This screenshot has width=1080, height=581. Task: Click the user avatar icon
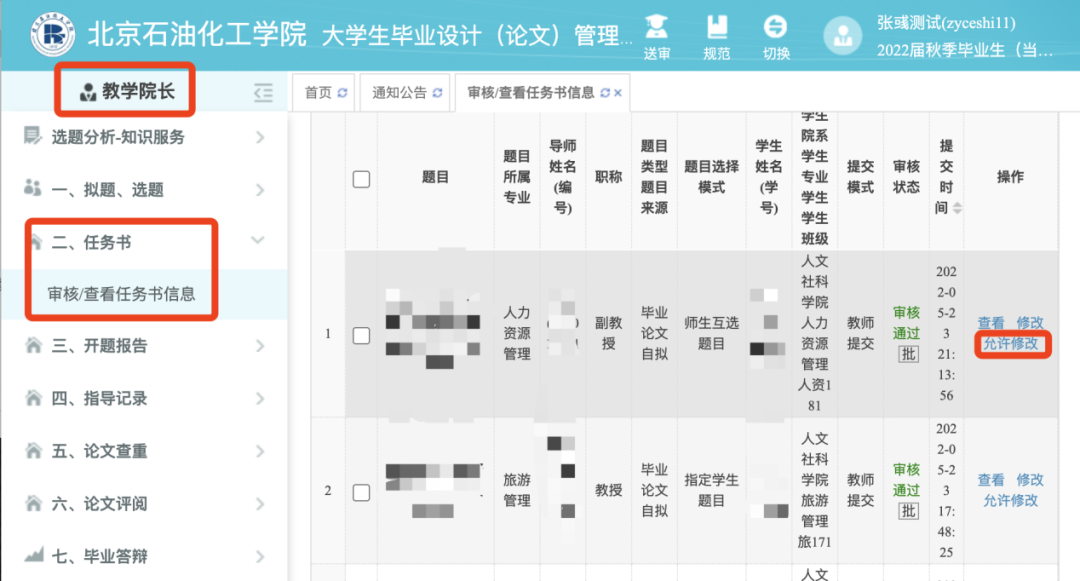pyautogui.click(x=842, y=37)
